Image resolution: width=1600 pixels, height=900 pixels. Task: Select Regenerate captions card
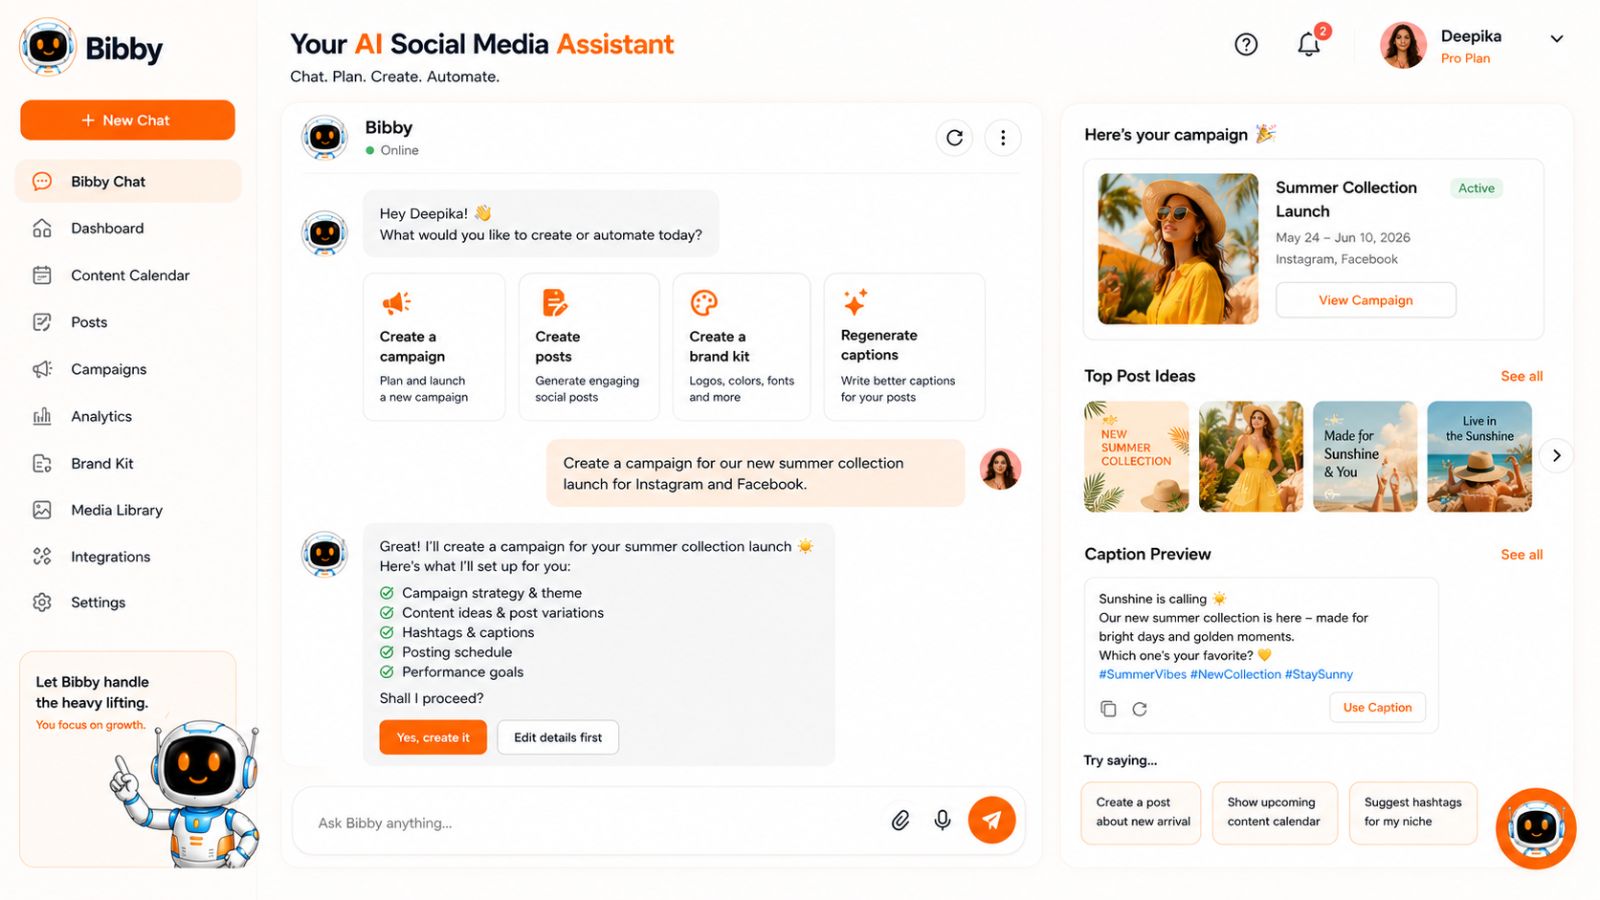coord(904,347)
